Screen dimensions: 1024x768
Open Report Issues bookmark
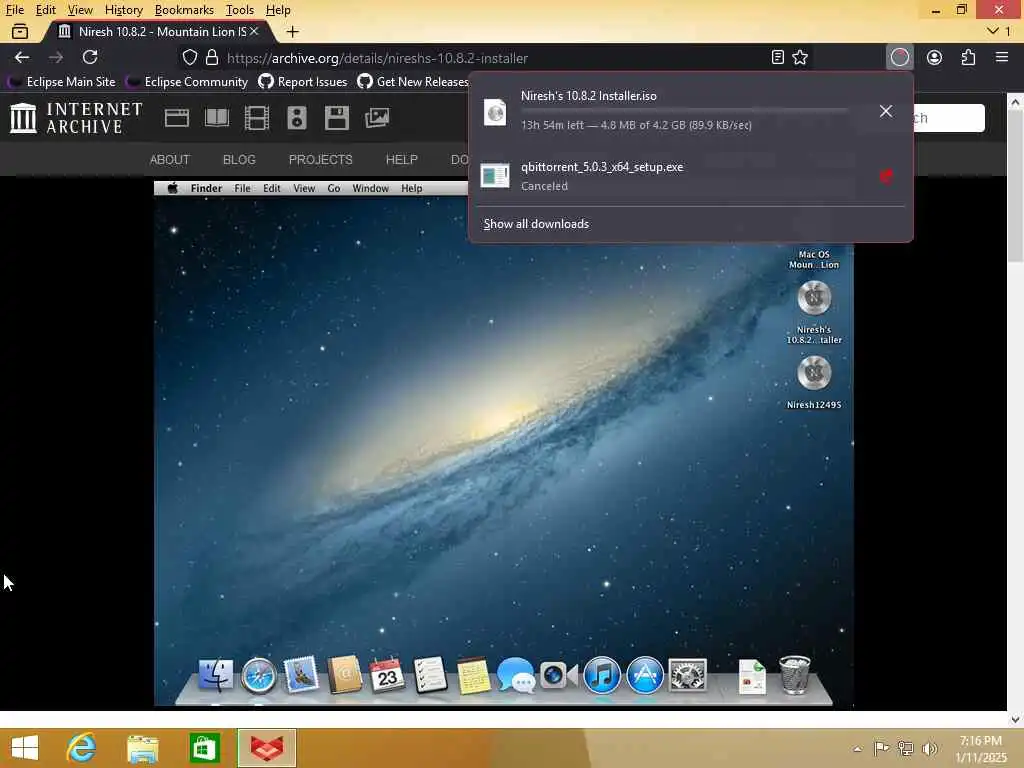click(x=302, y=82)
